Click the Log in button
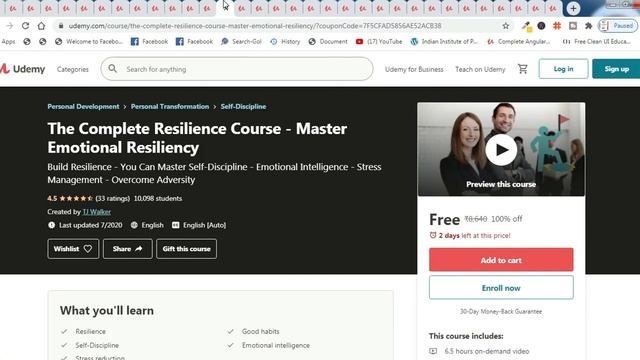Viewport: 640px width, 360px height. click(563, 69)
